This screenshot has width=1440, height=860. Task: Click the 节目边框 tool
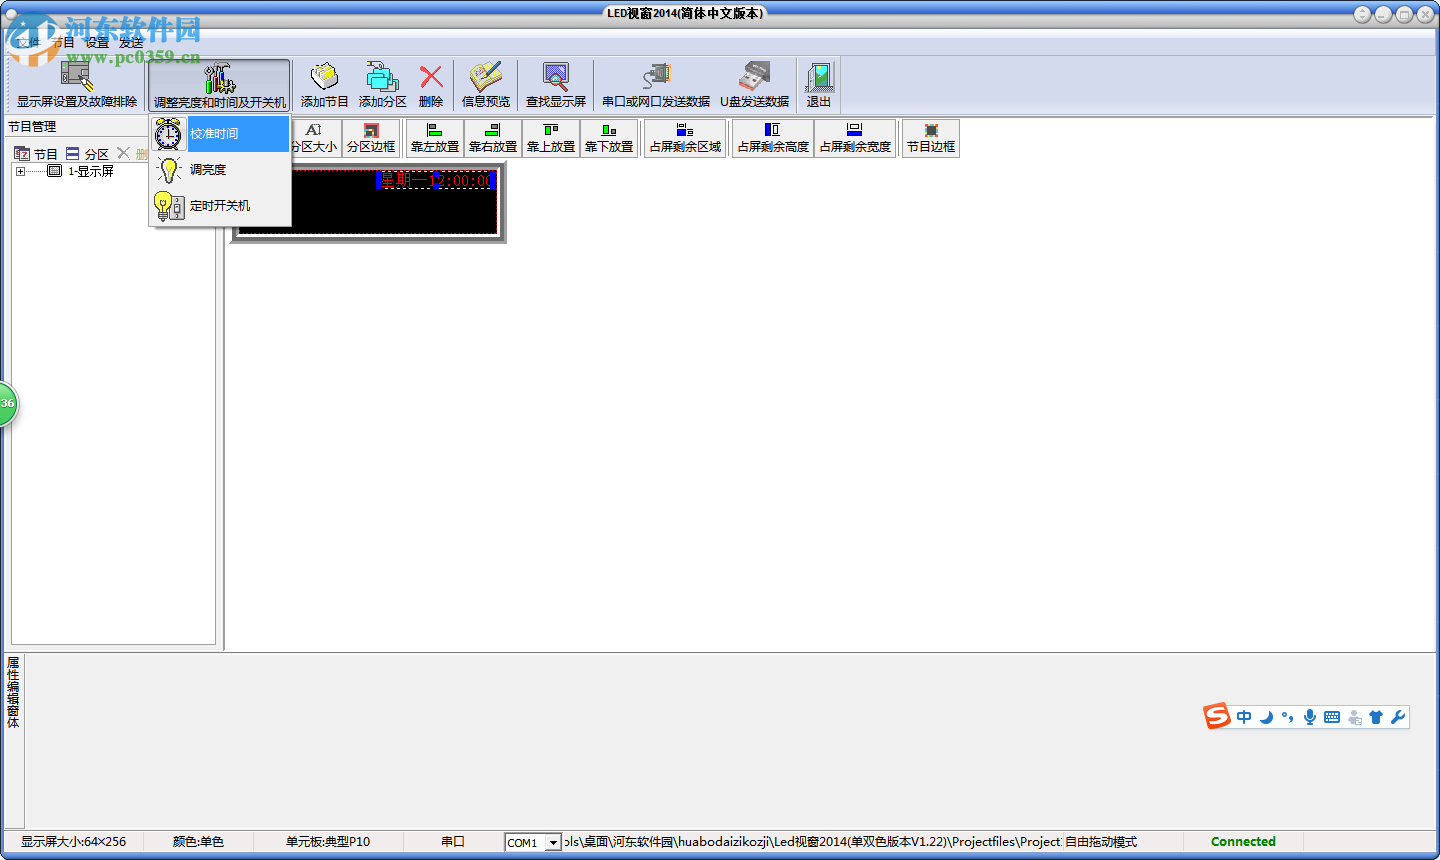pyautogui.click(x=931, y=138)
